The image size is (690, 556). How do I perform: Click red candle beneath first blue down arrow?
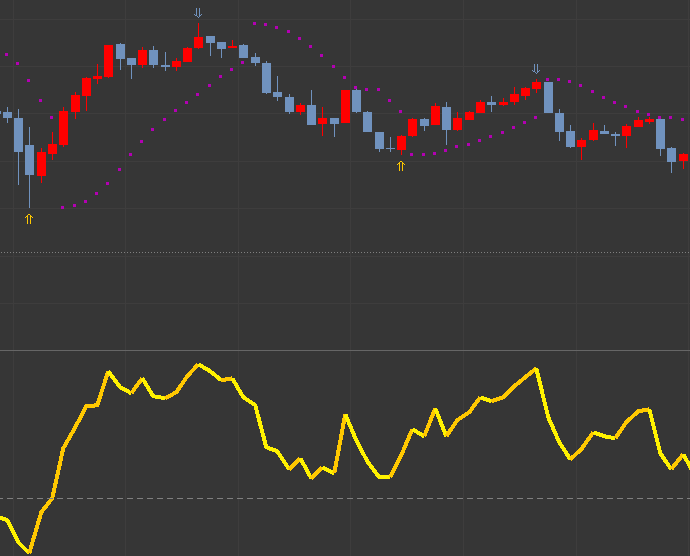click(198, 42)
